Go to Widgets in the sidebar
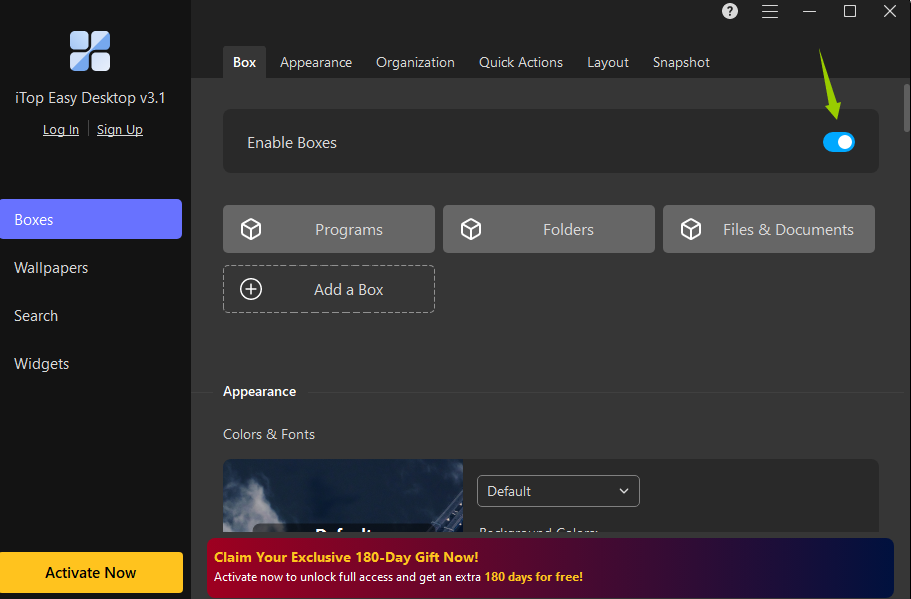Image resolution: width=911 pixels, height=599 pixels. [42, 364]
